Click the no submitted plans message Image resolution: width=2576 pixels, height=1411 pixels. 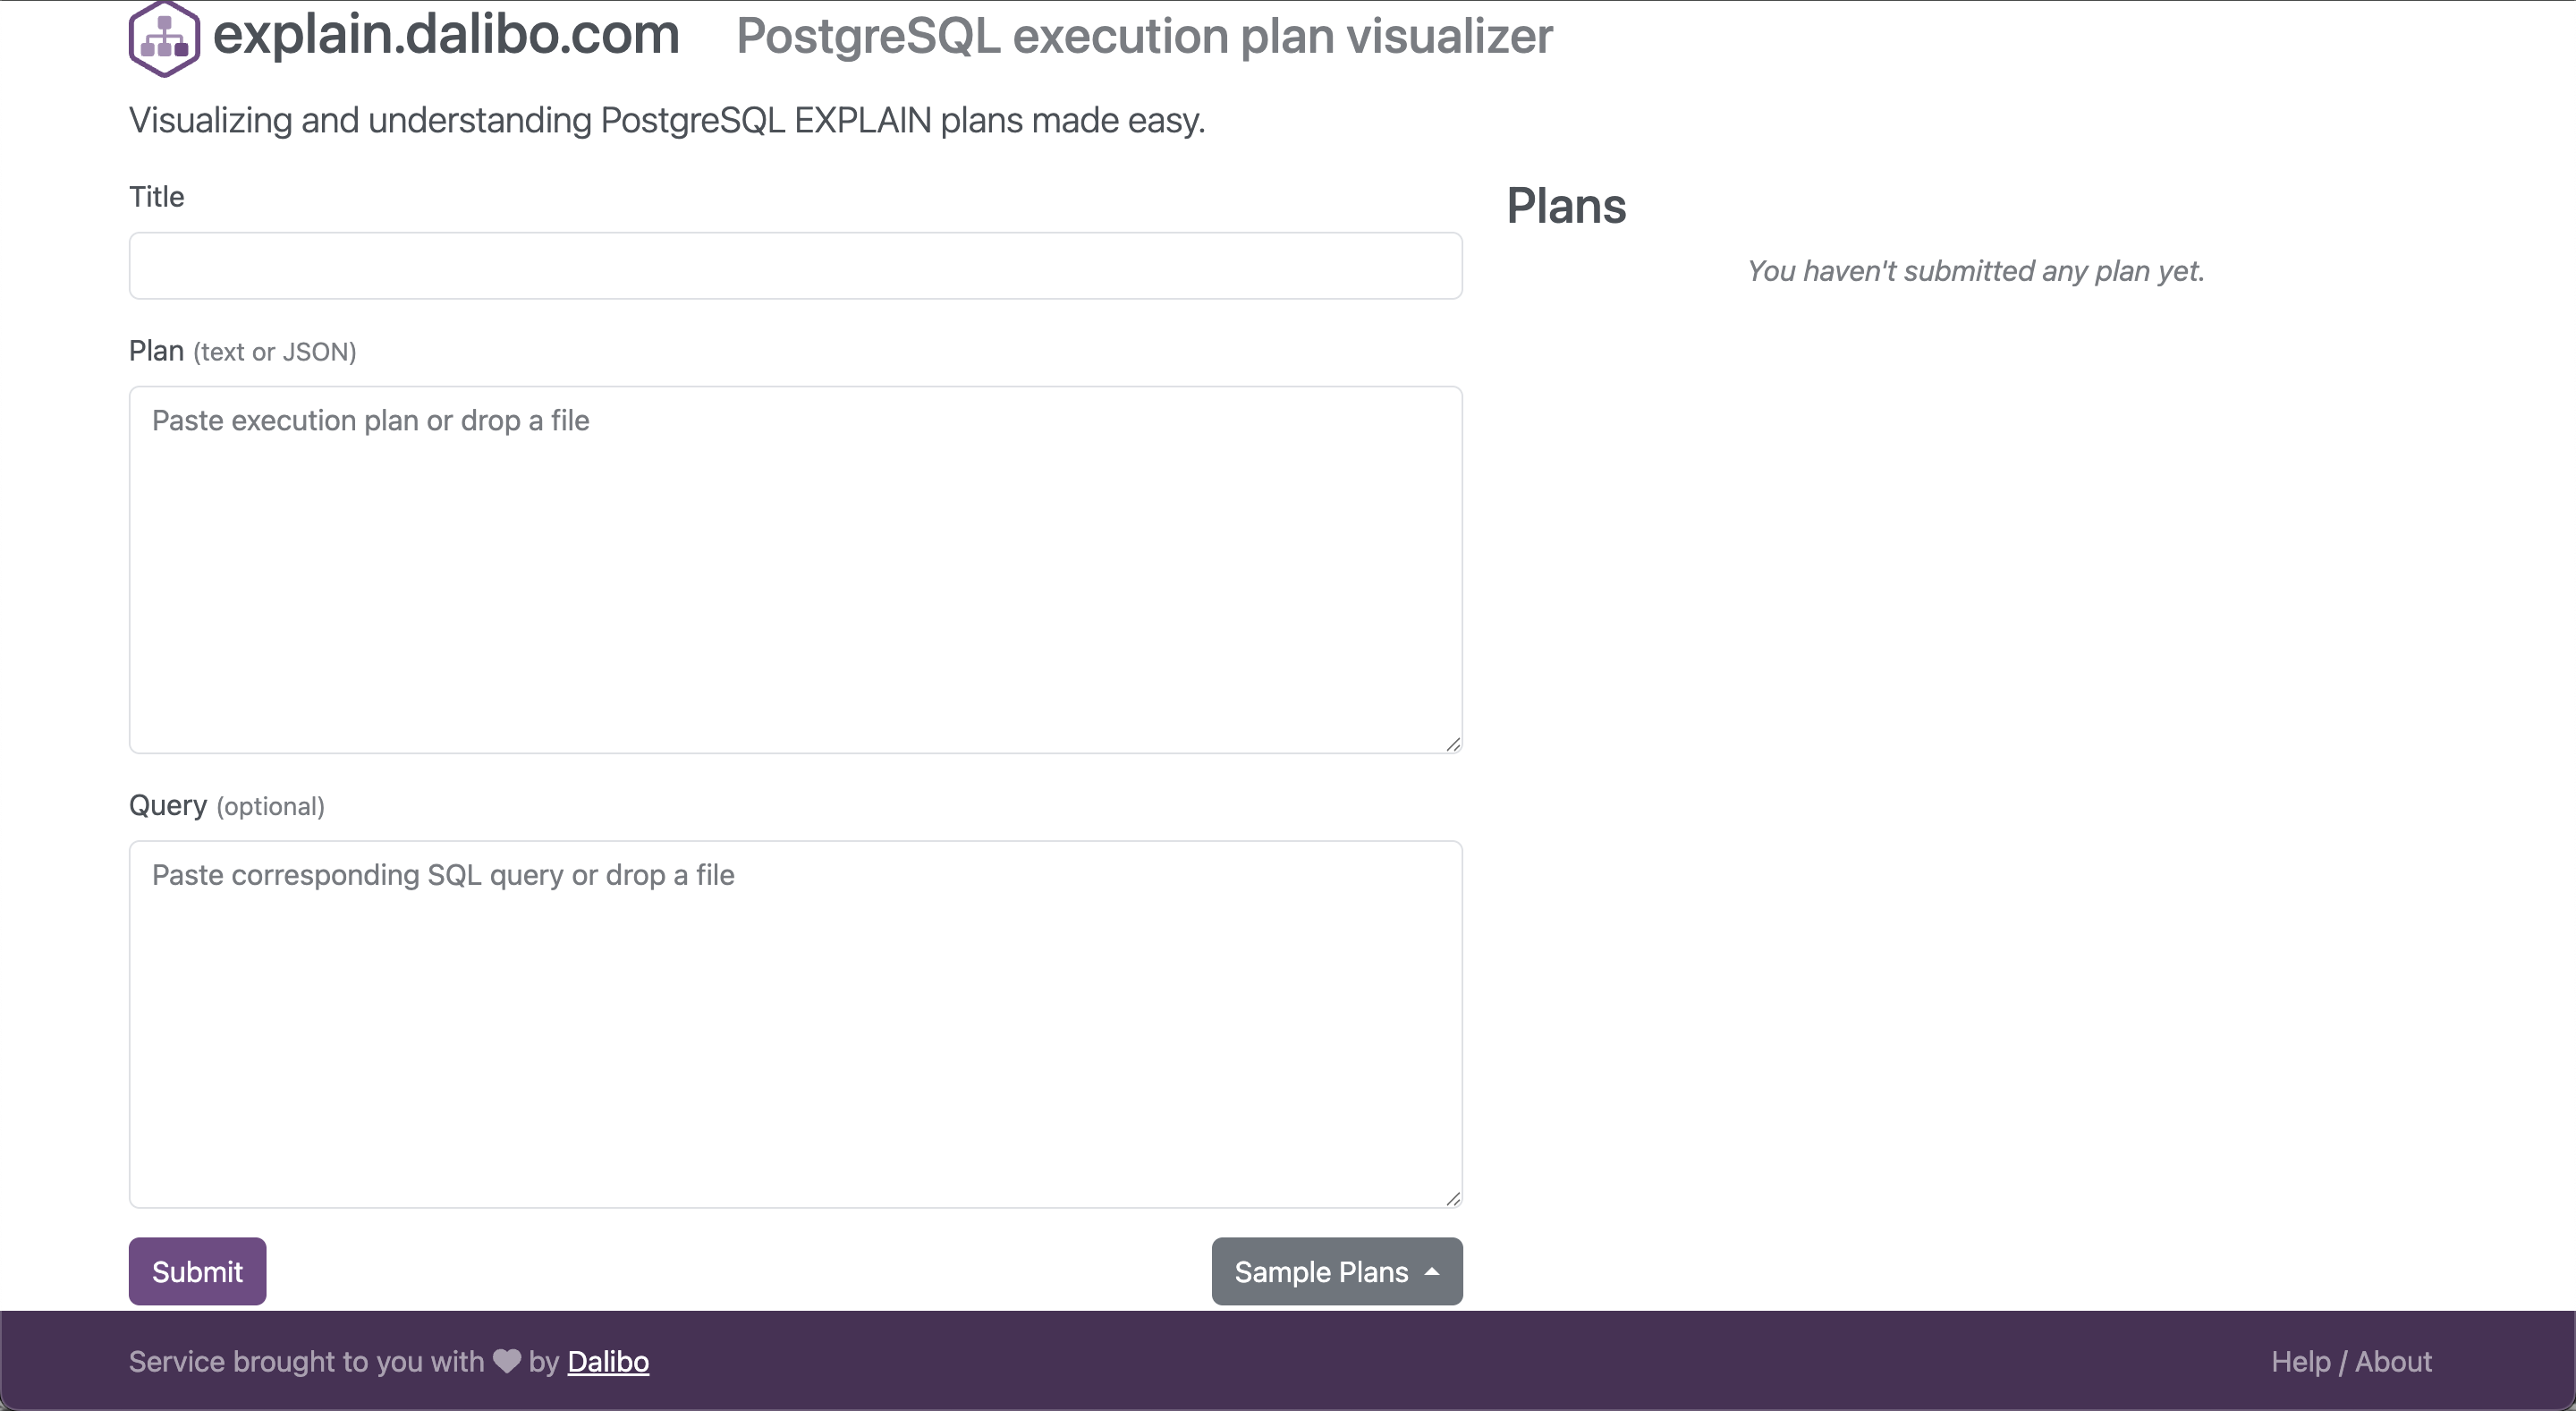(1975, 271)
